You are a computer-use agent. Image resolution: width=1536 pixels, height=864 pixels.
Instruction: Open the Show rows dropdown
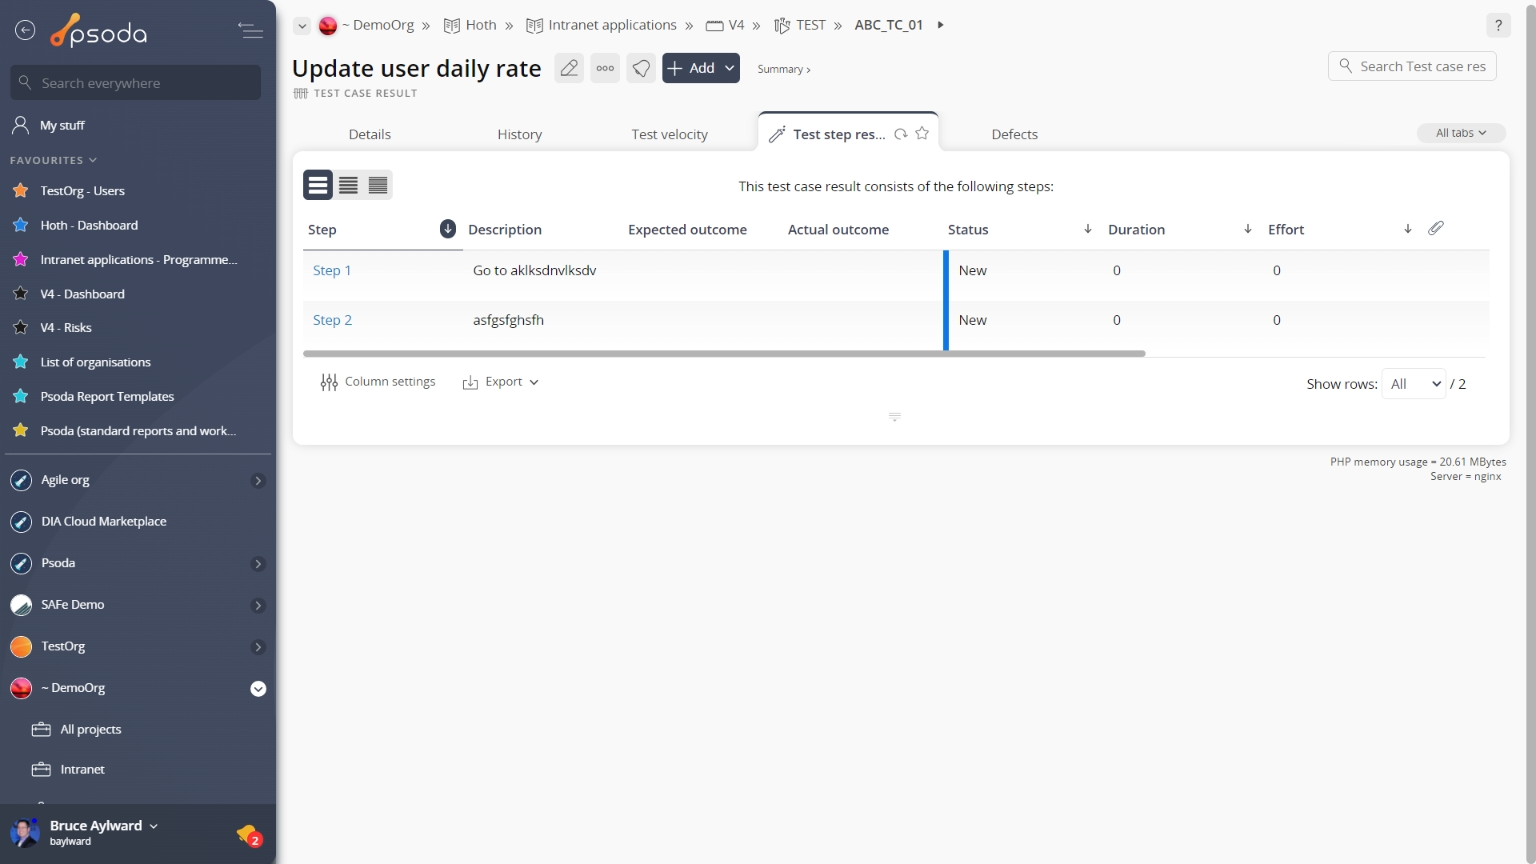click(1413, 384)
